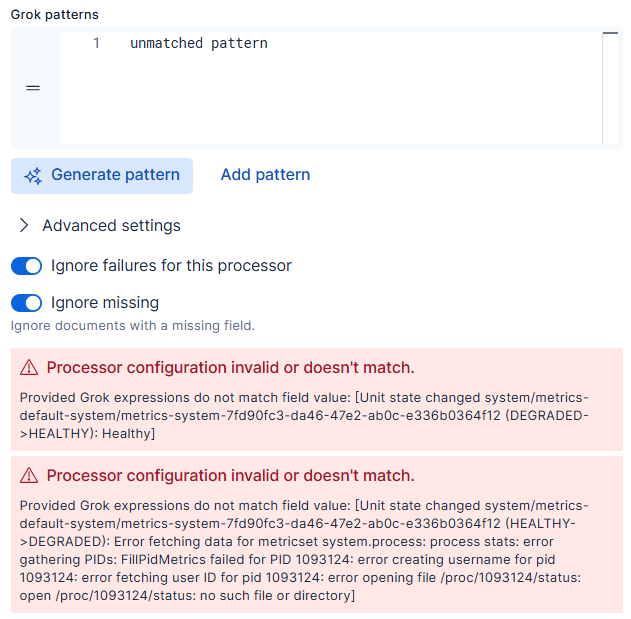Open the Advanced settings section label
The image size is (631, 619).
pyautogui.click(x=111, y=226)
